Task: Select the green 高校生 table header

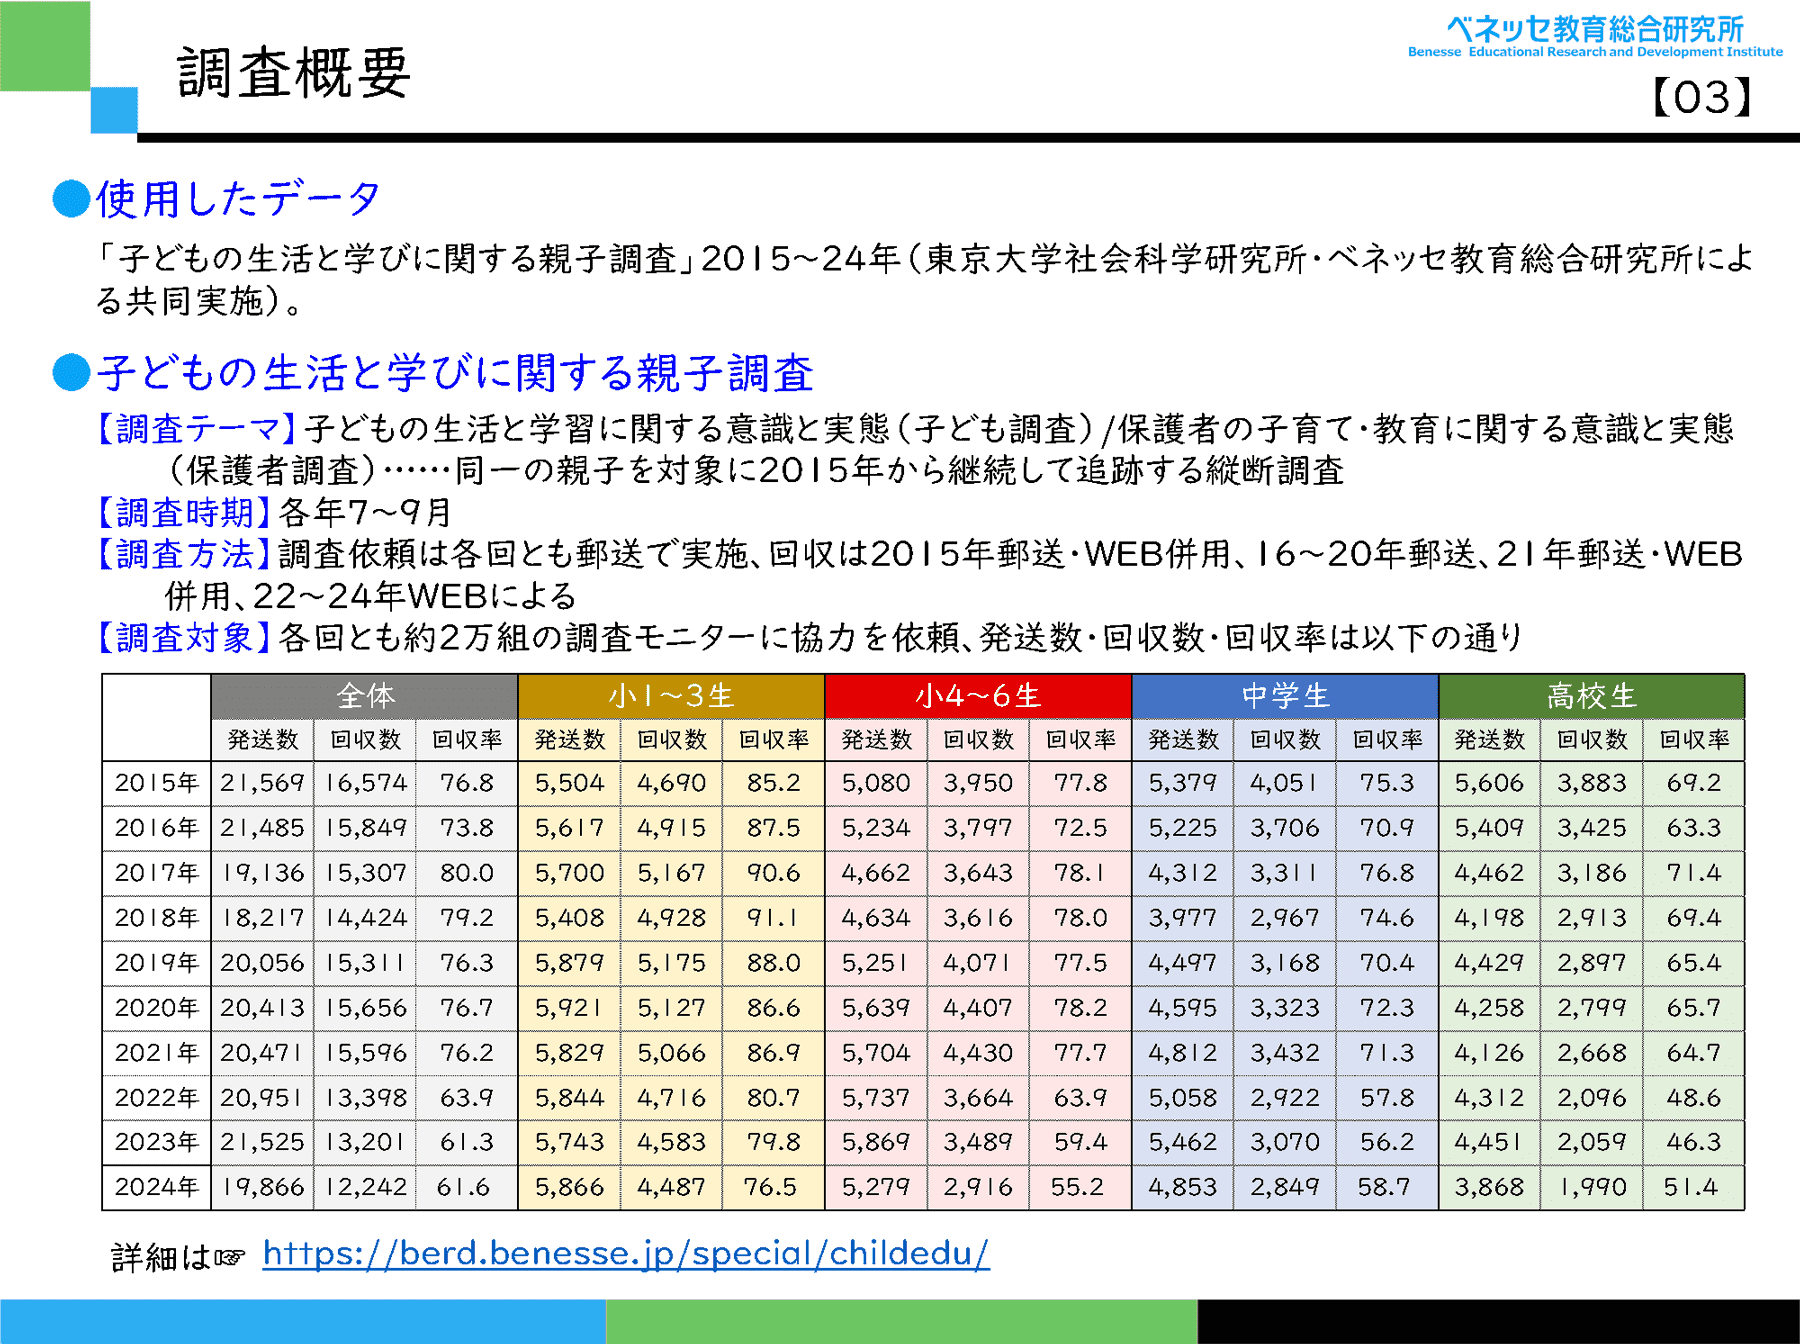Action: pyautogui.click(x=1591, y=696)
